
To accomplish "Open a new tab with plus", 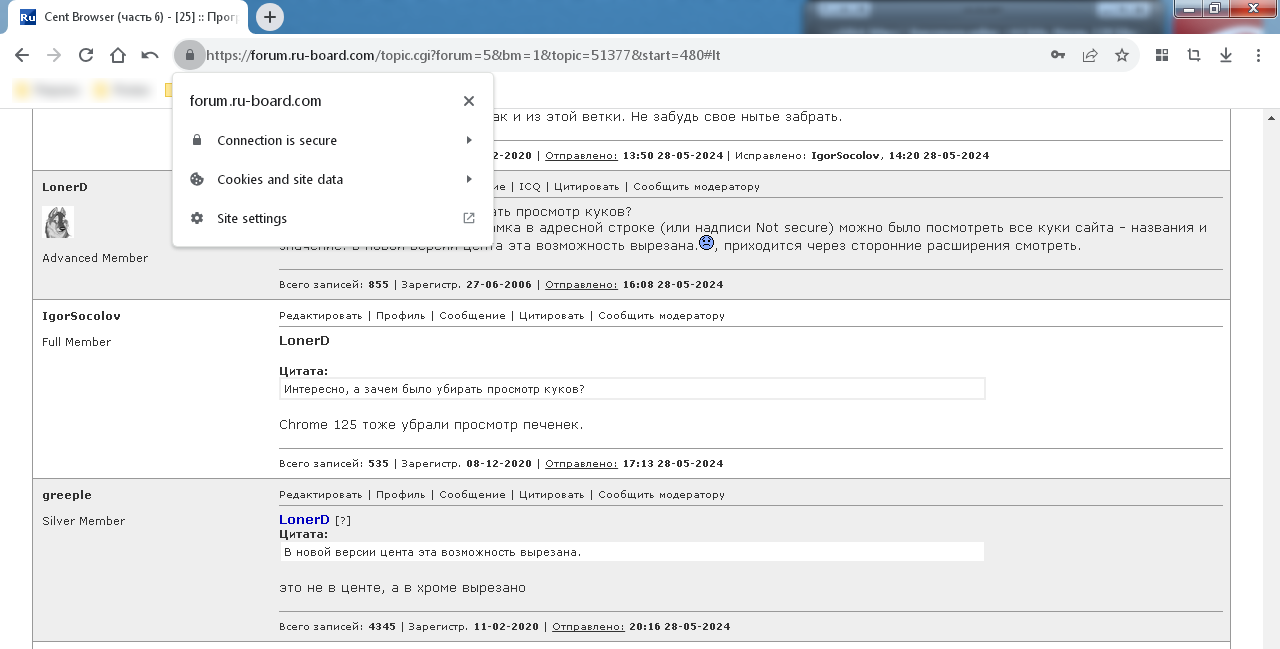I will pyautogui.click(x=270, y=17).
